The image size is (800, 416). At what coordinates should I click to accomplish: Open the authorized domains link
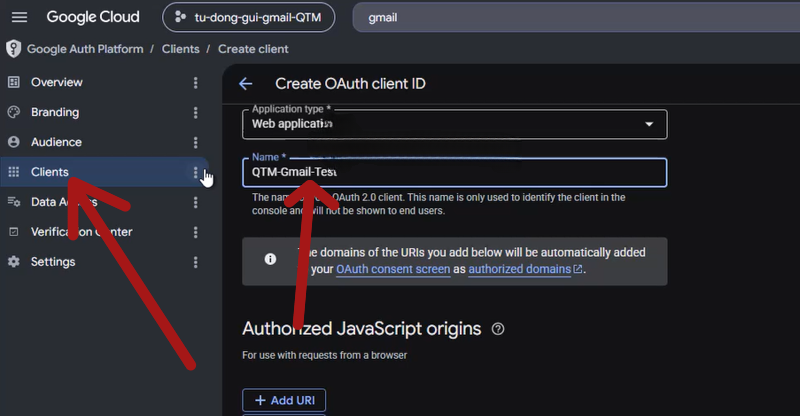(519, 269)
